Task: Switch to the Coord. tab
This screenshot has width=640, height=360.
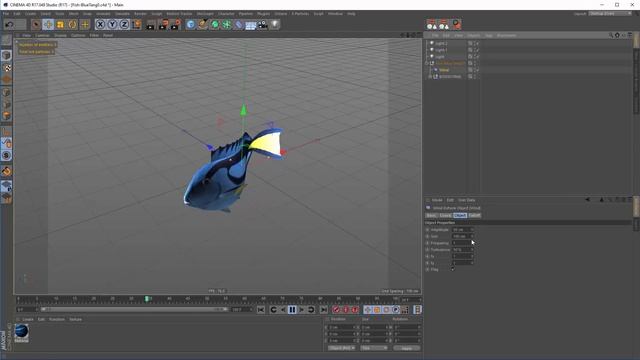Action: pos(445,215)
